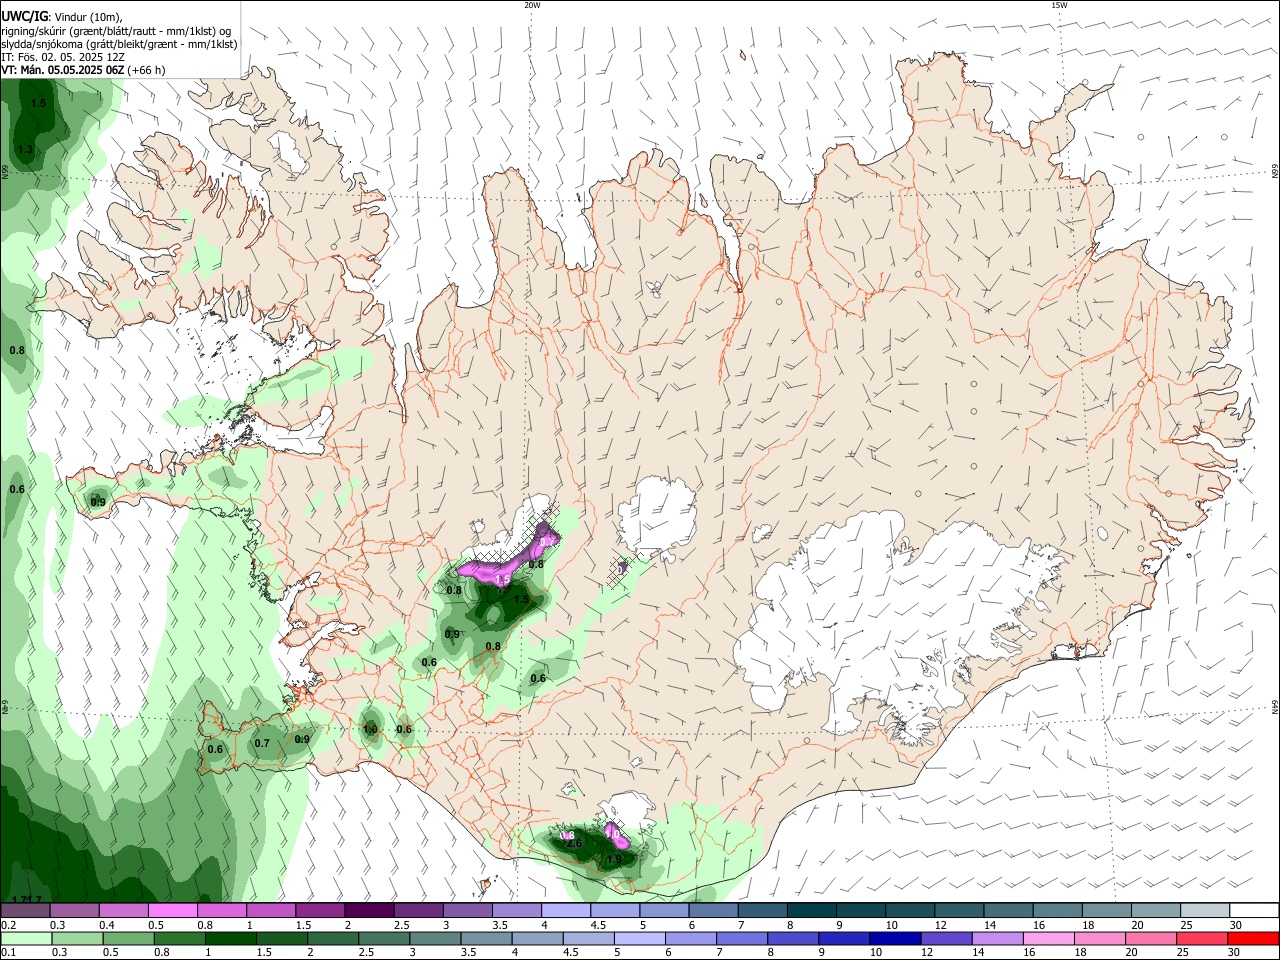Select the light lavender 4 swatch in the upper row
1280x960 pixels.
pos(565,910)
